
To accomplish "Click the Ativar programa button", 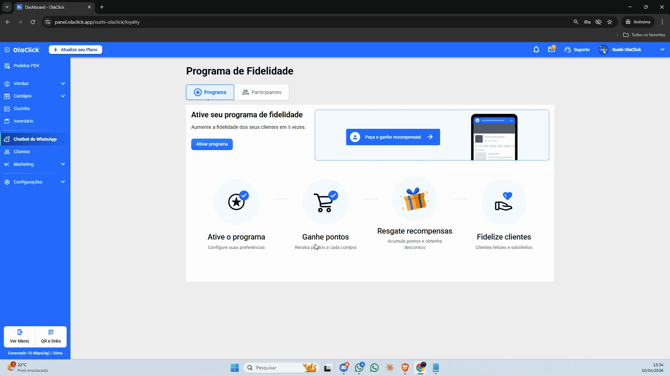I will click(x=212, y=144).
